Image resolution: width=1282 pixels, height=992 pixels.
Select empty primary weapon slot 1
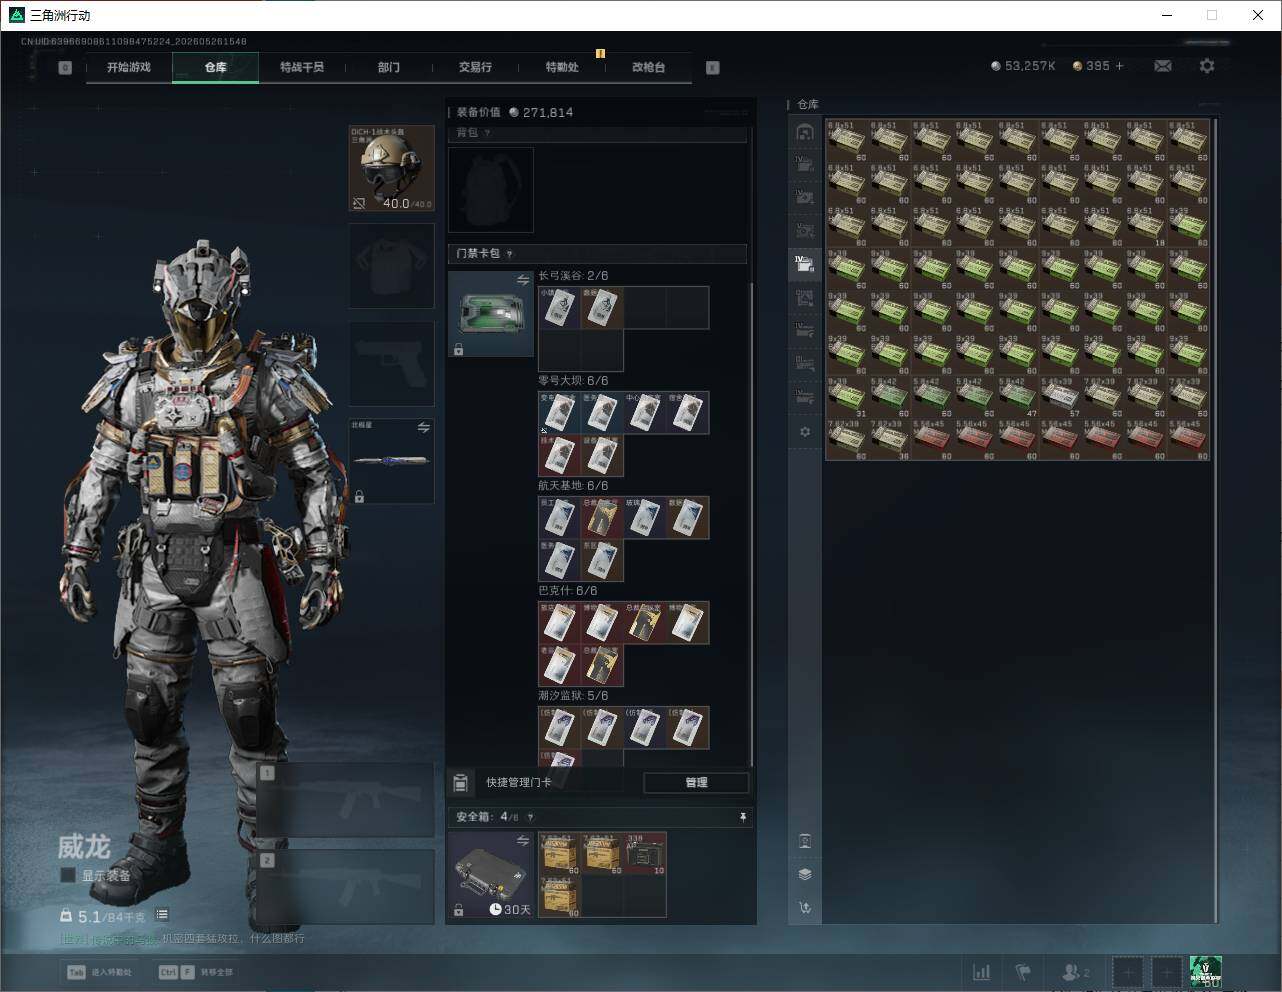(346, 800)
